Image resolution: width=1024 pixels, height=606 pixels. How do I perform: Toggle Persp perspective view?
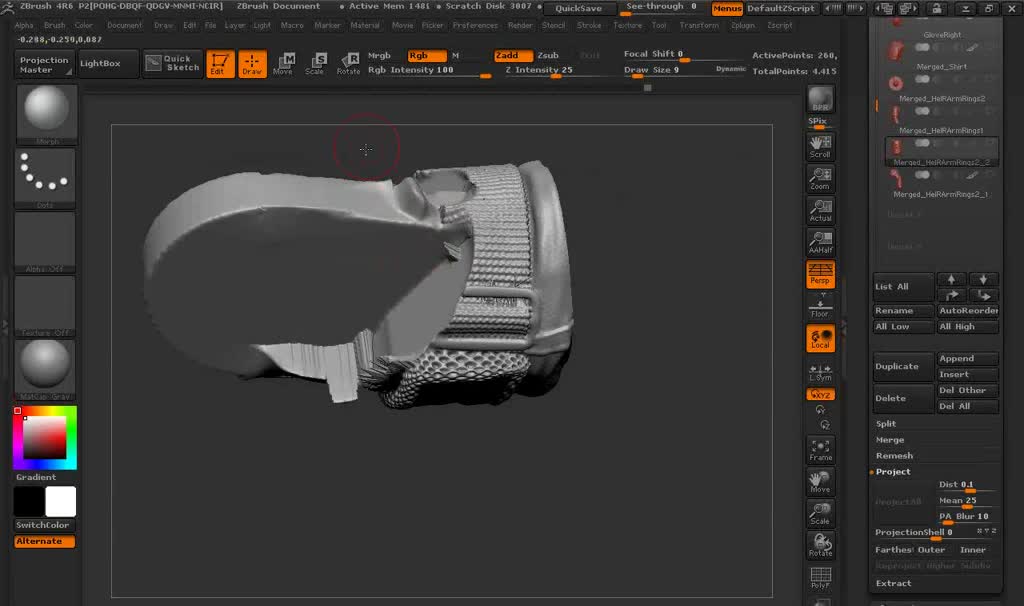tap(820, 274)
